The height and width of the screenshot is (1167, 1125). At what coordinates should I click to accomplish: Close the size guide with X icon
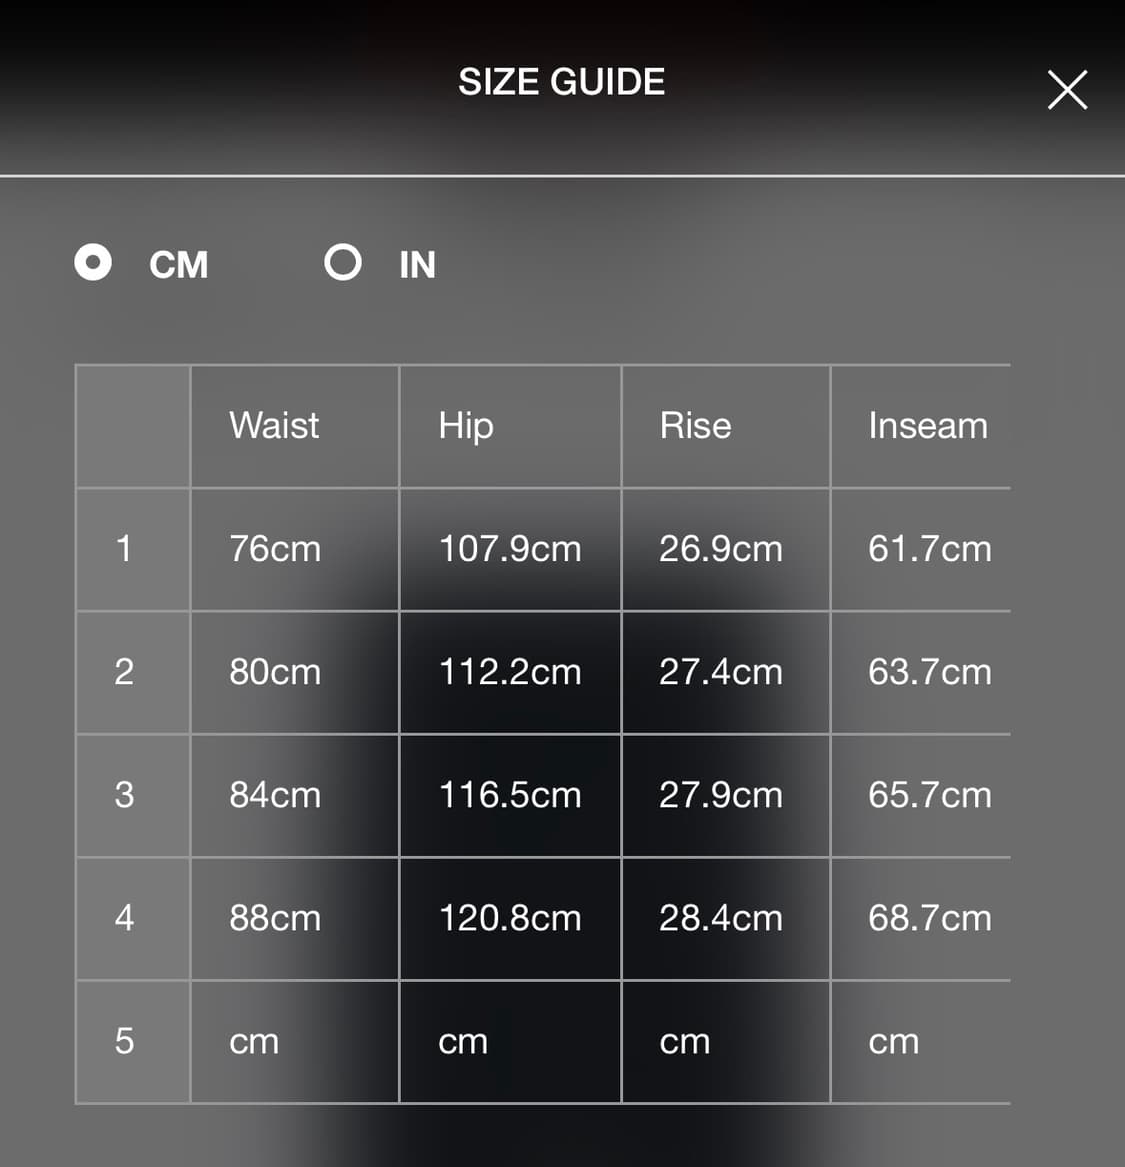pos(1067,90)
